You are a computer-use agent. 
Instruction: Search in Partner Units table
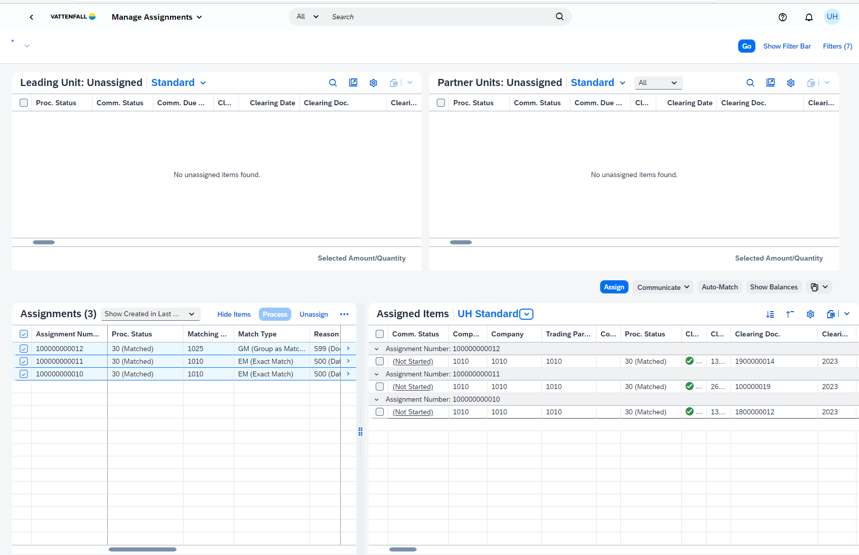[x=750, y=83]
